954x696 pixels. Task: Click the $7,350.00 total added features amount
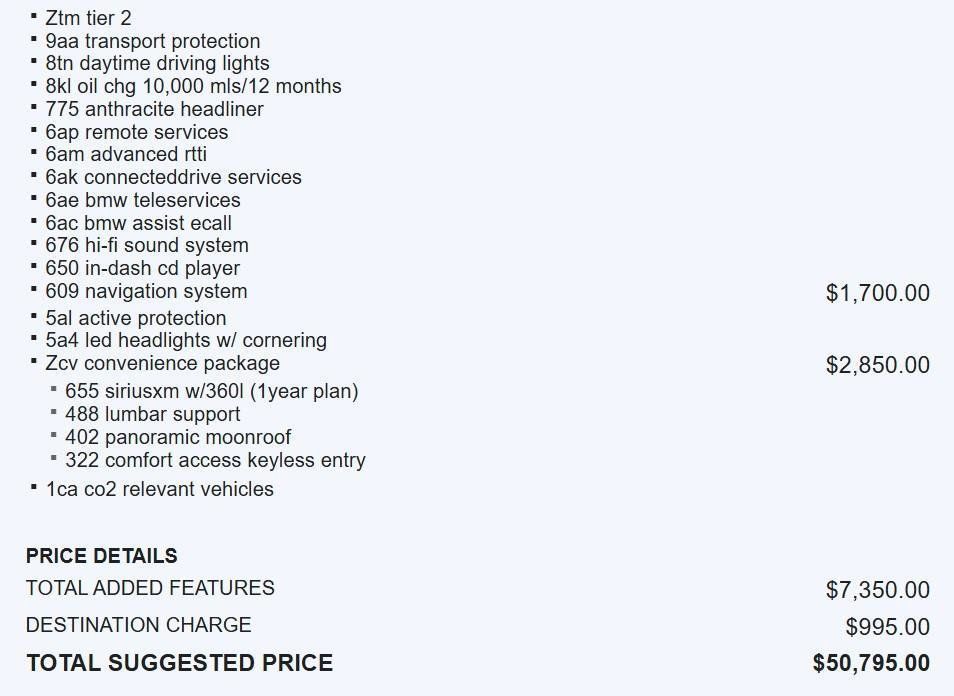coord(877,590)
